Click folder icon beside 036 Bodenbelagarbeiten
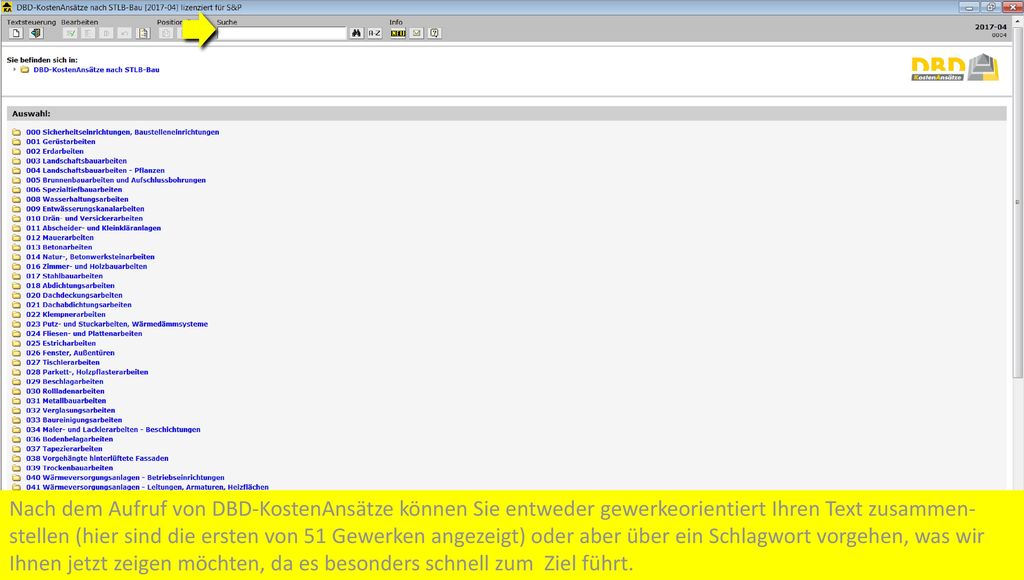This screenshot has width=1024, height=580. coord(16,439)
